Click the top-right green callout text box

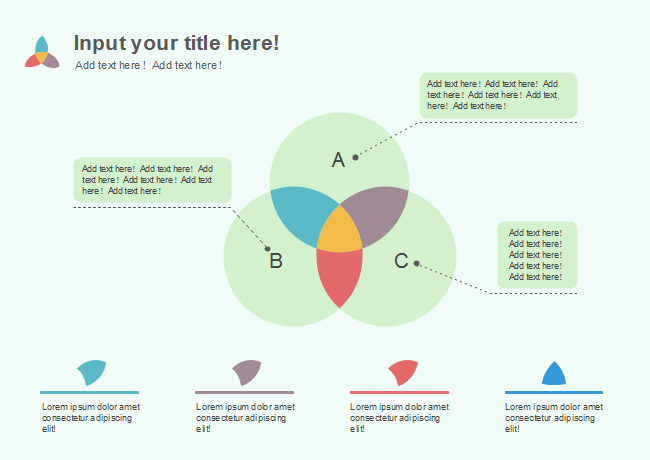point(498,95)
